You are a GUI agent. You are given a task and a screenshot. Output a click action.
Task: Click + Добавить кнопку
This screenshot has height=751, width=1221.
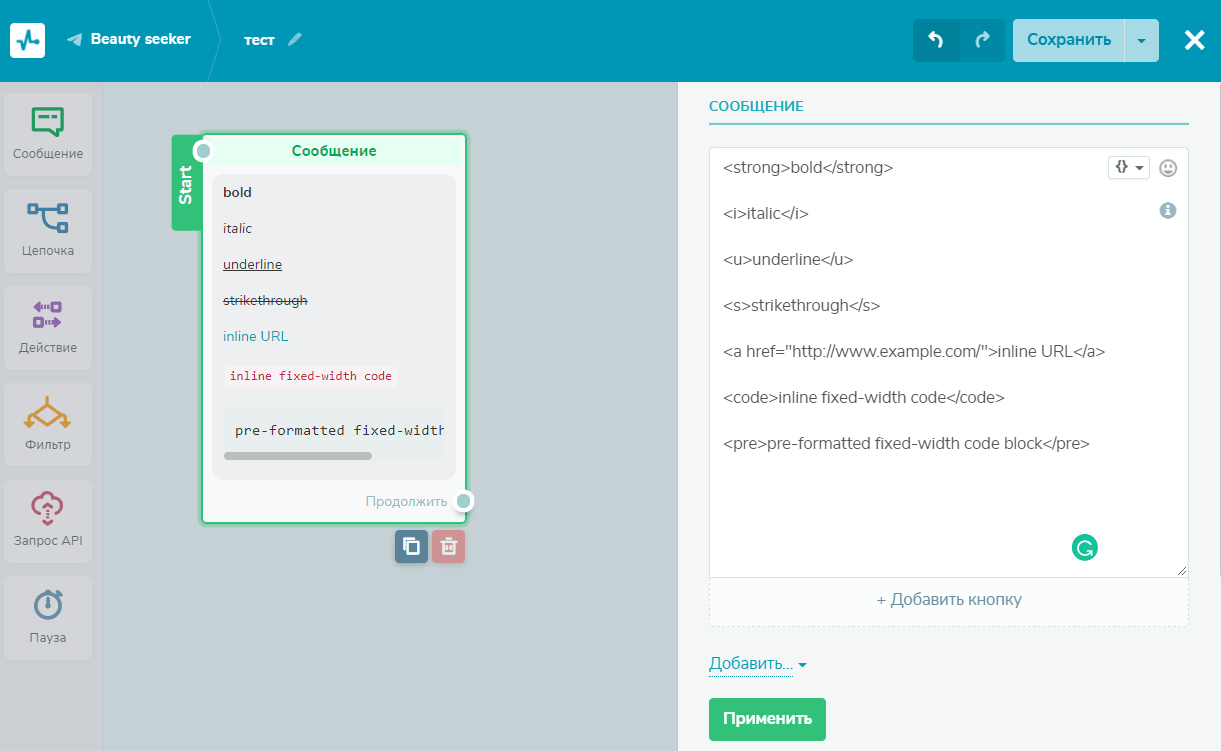click(948, 600)
